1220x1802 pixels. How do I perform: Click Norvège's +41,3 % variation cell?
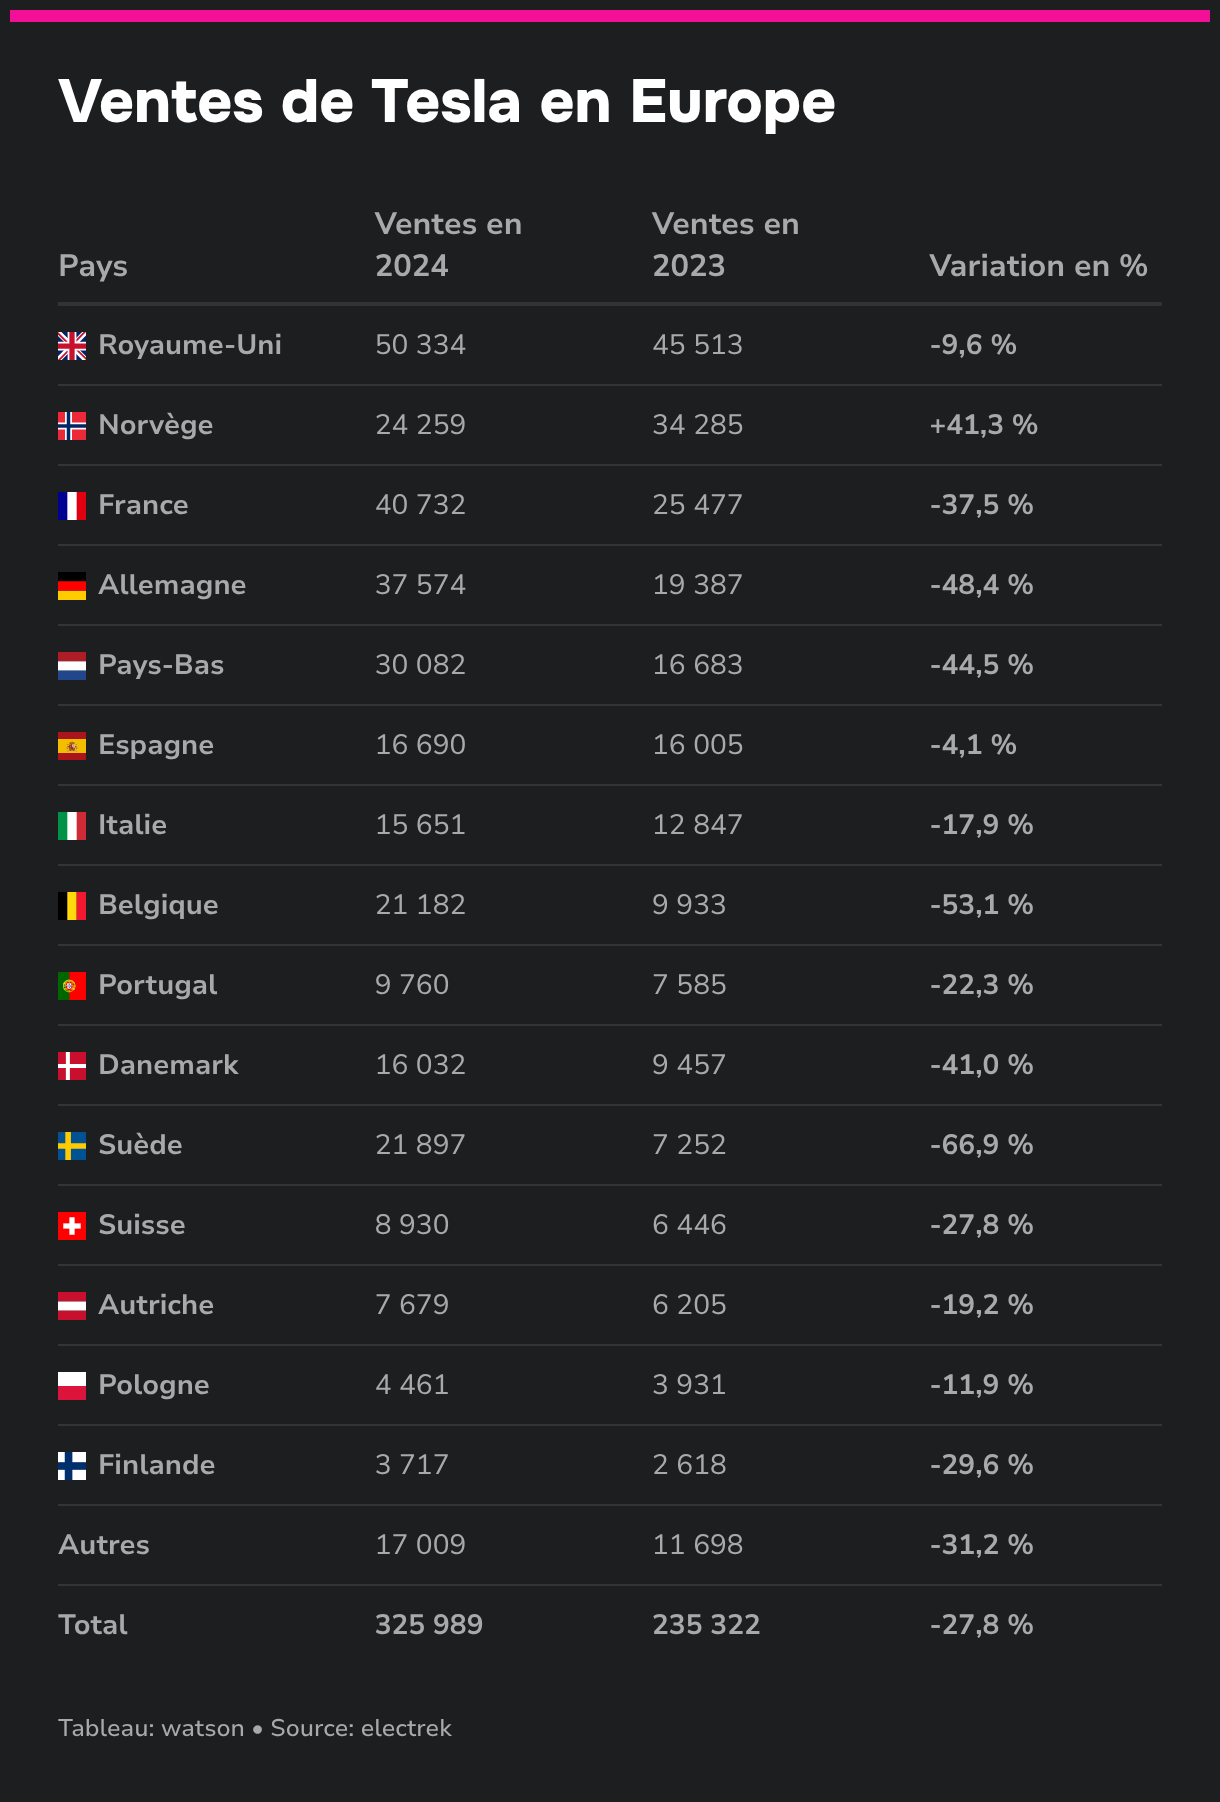click(x=983, y=425)
